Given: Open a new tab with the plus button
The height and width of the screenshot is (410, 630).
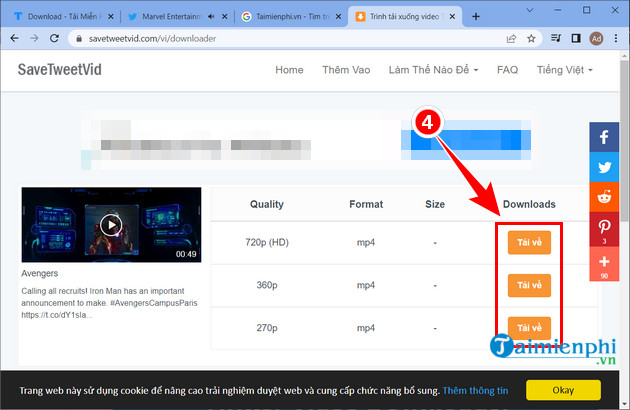Looking at the screenshot, I should tap(476, 16).
